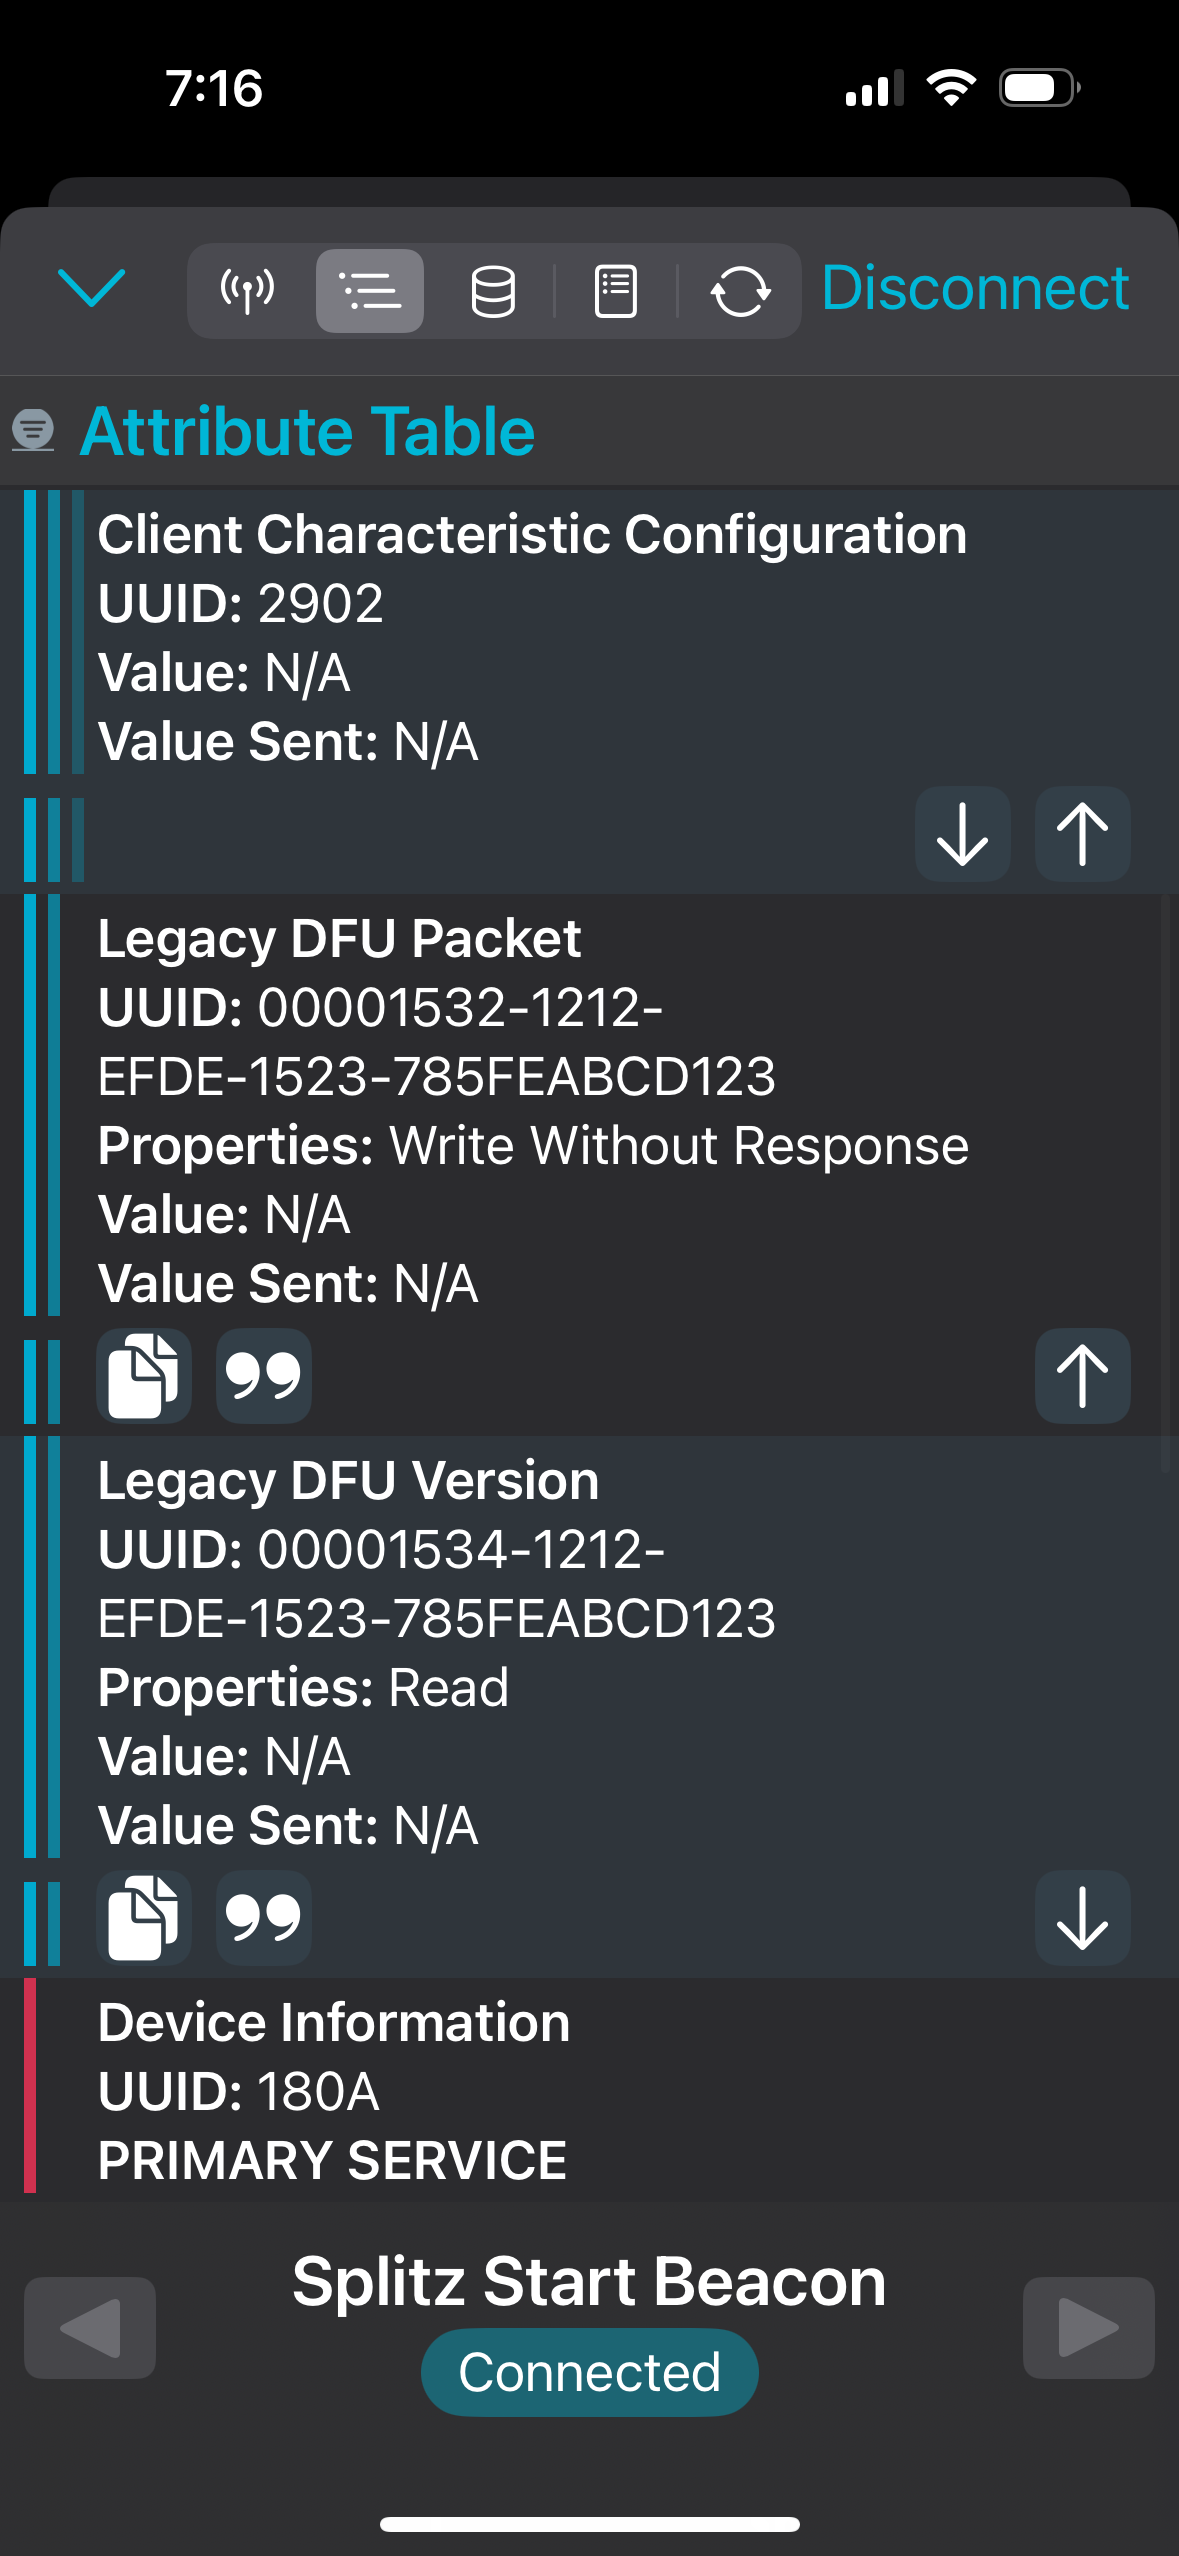Collapse the panel with the down chevron
The image size is (1179, 2556).
pyautogui.click(x=92, y=288)
